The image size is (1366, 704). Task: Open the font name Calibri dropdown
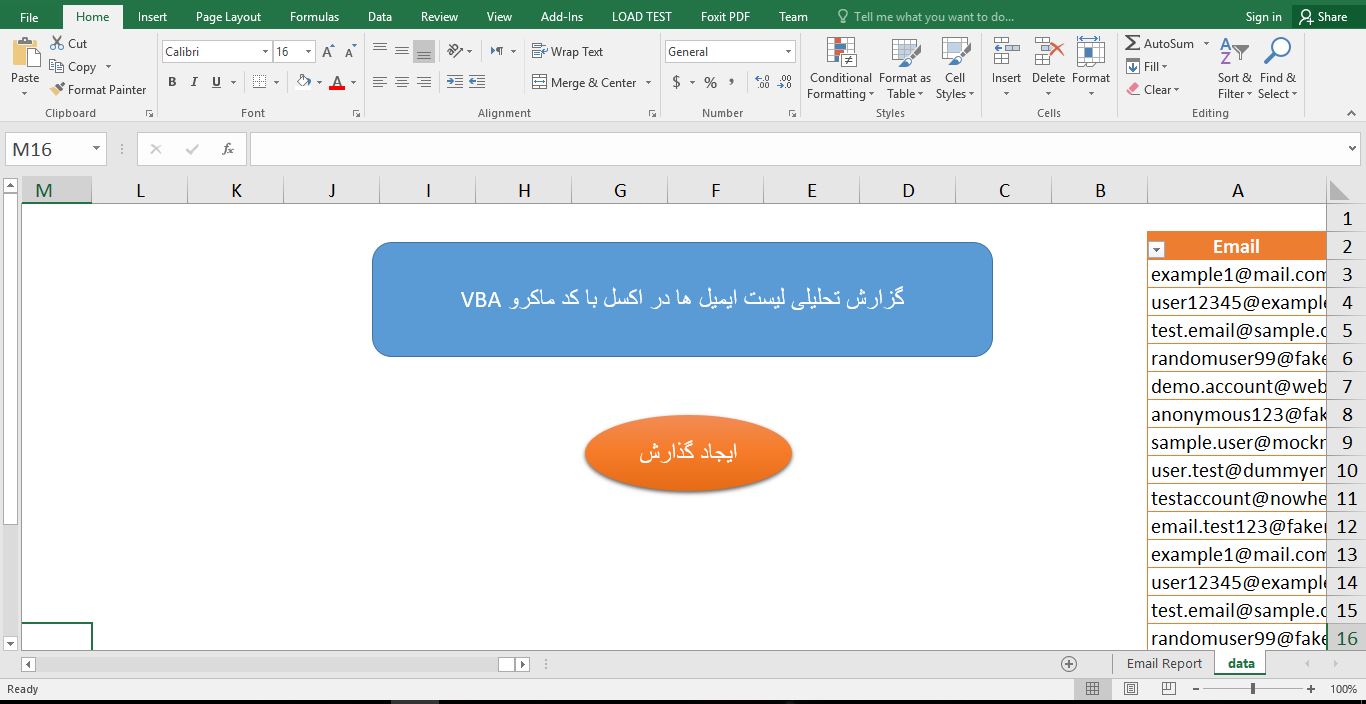(x=265, y=51)
